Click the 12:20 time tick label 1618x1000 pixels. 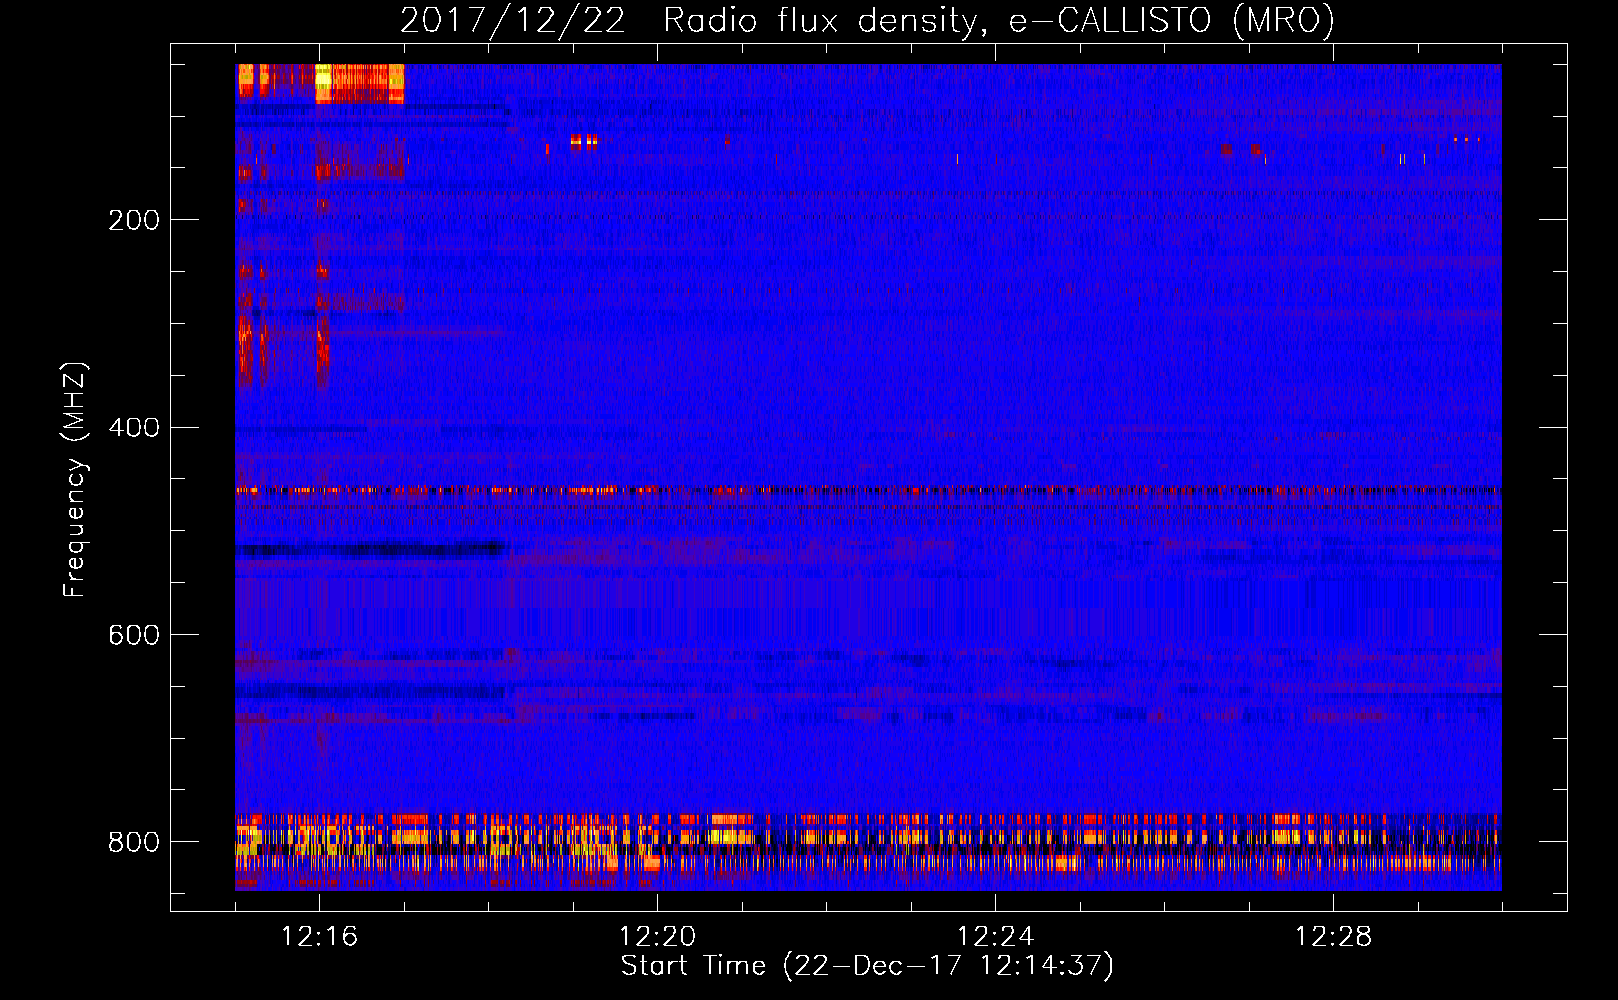(657, 937)
